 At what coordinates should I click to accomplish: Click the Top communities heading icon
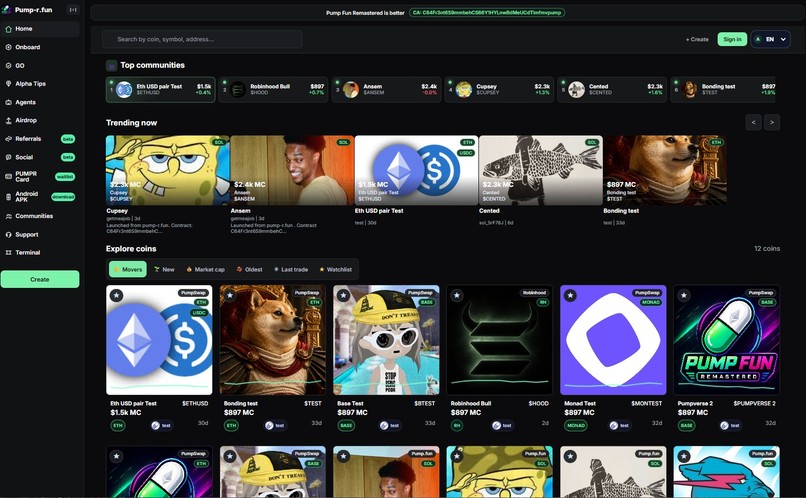point(112,65)
